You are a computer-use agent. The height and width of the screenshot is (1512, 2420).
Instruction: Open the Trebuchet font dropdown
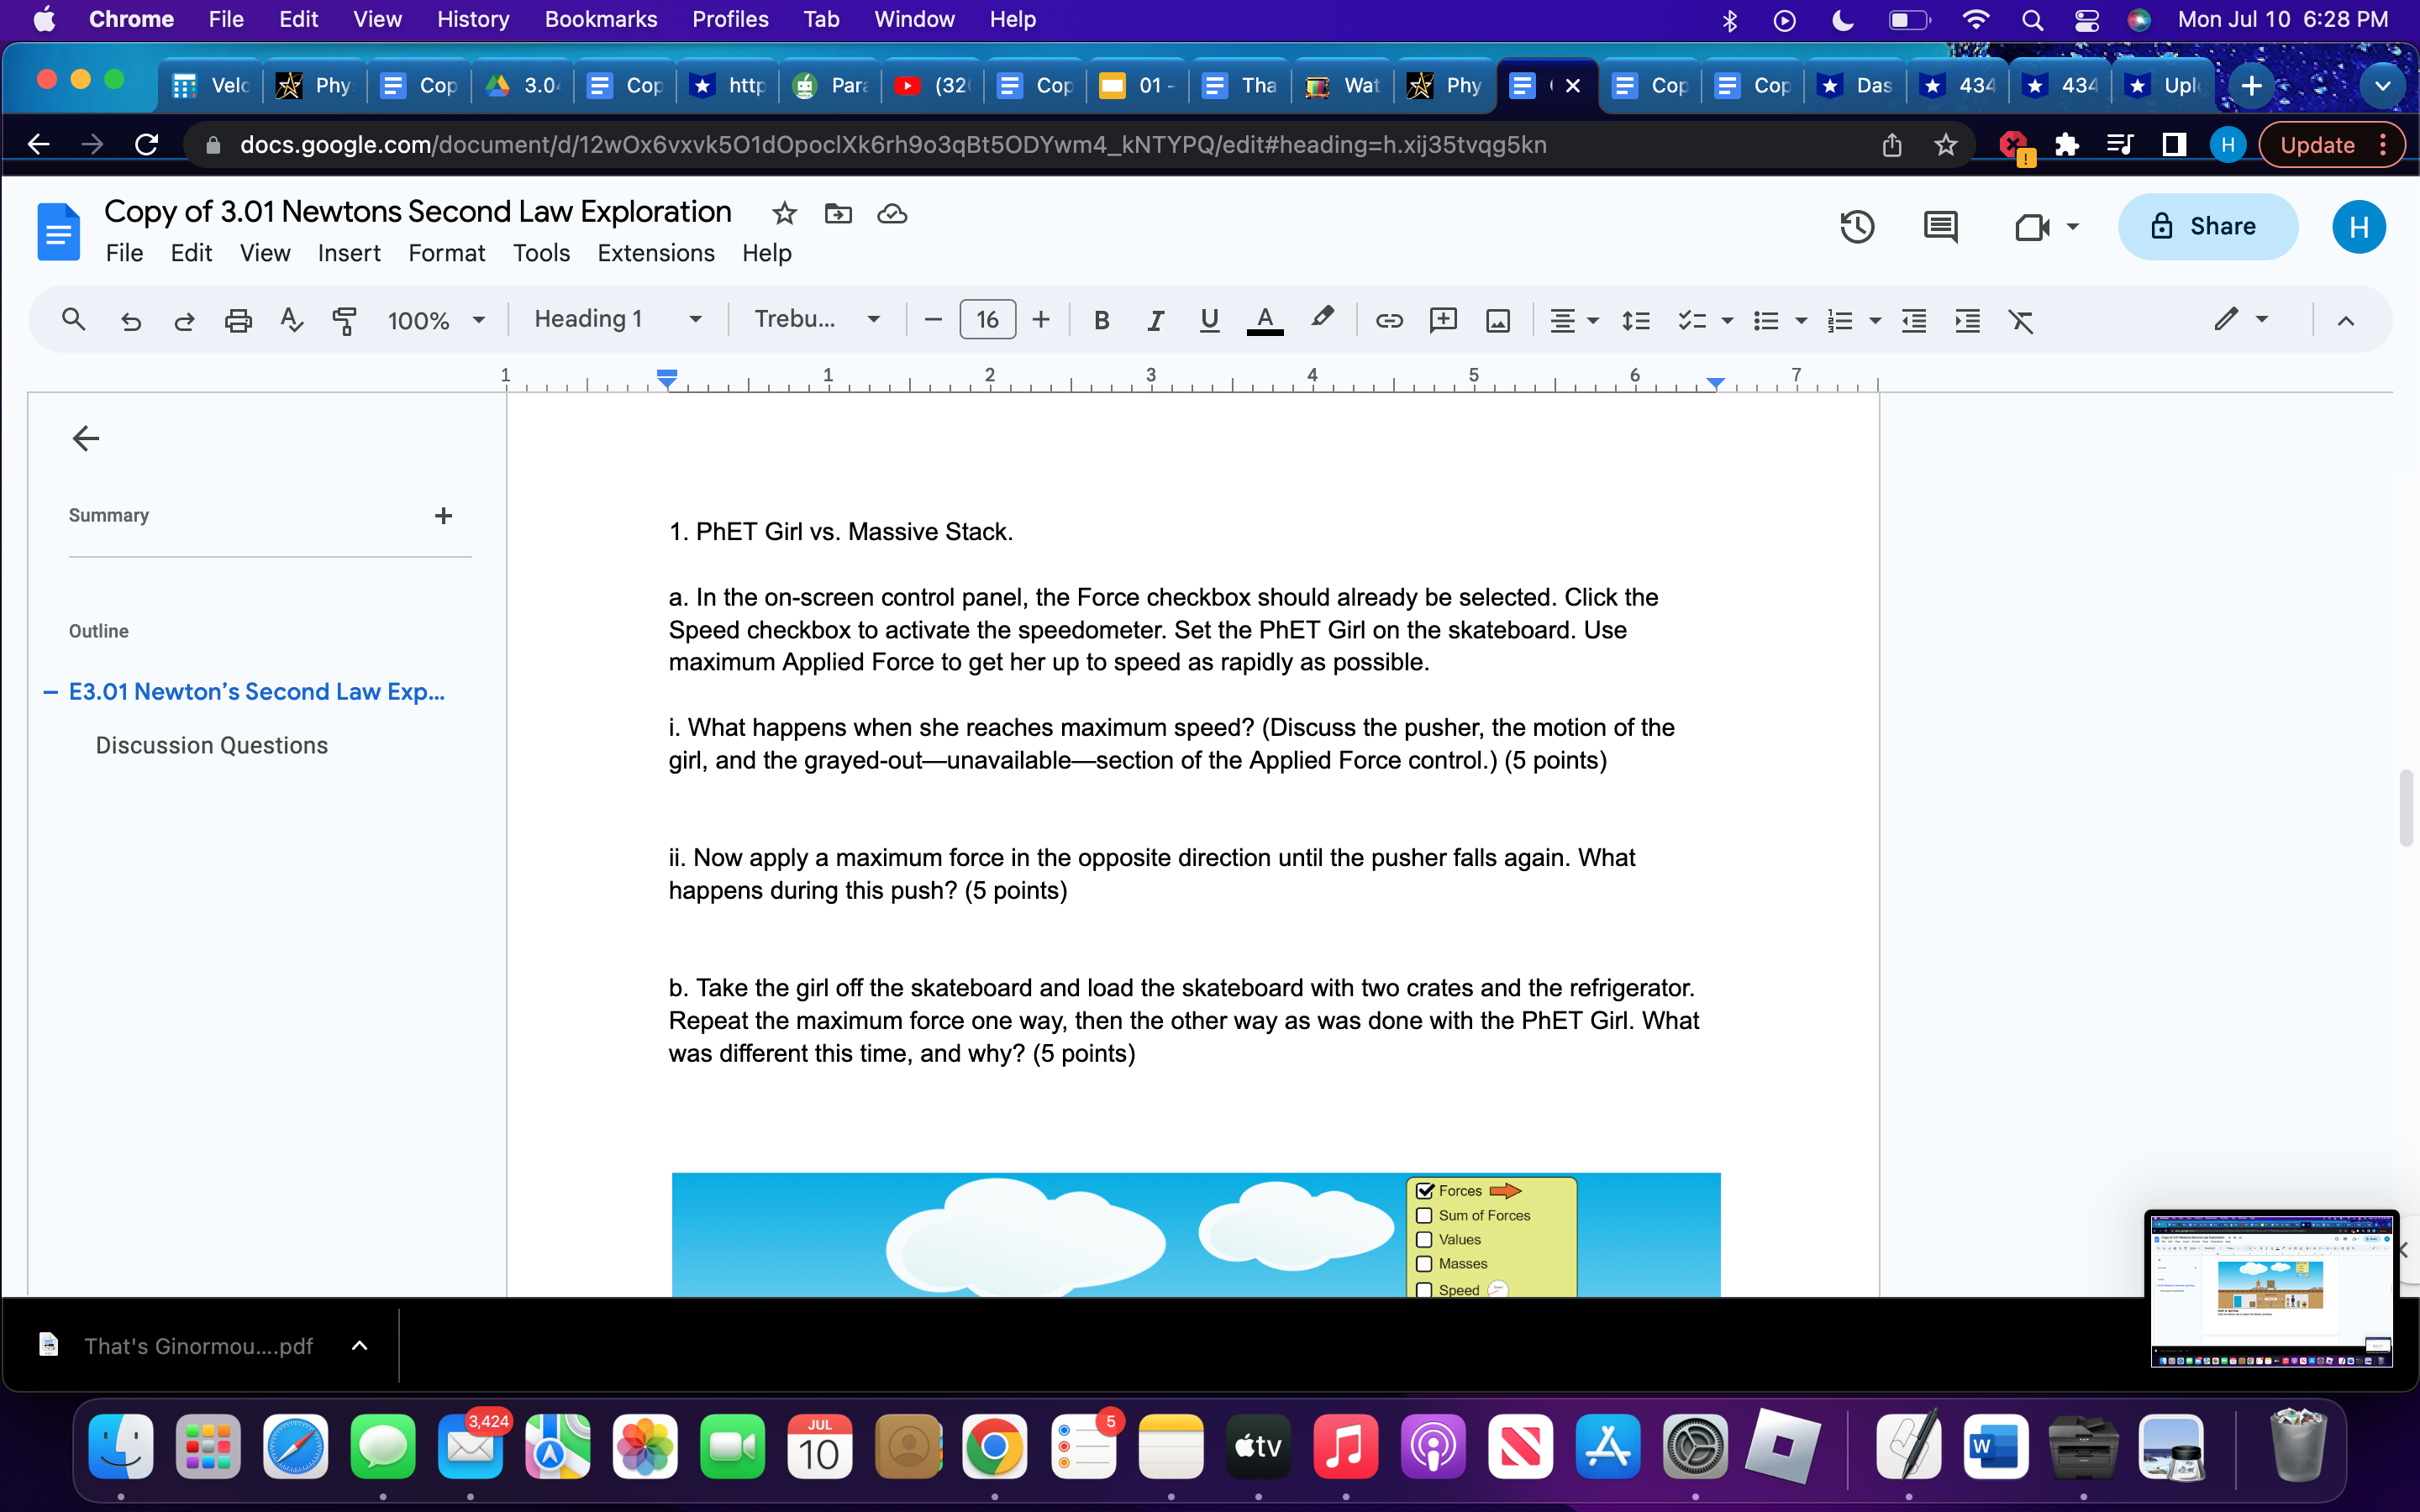(816, 320)
